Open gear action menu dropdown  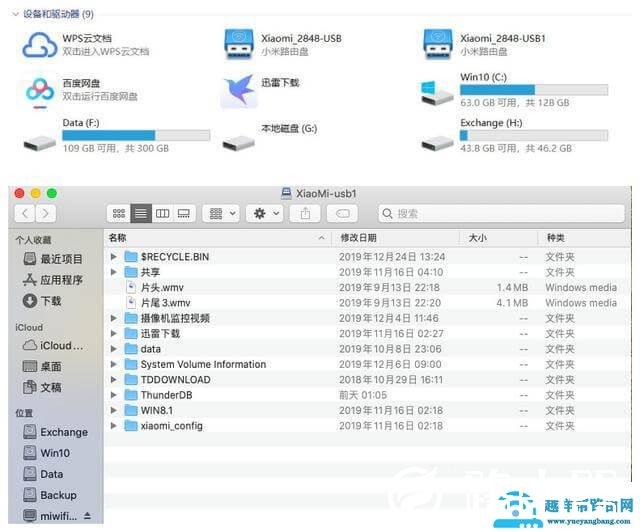coord(265,213)
